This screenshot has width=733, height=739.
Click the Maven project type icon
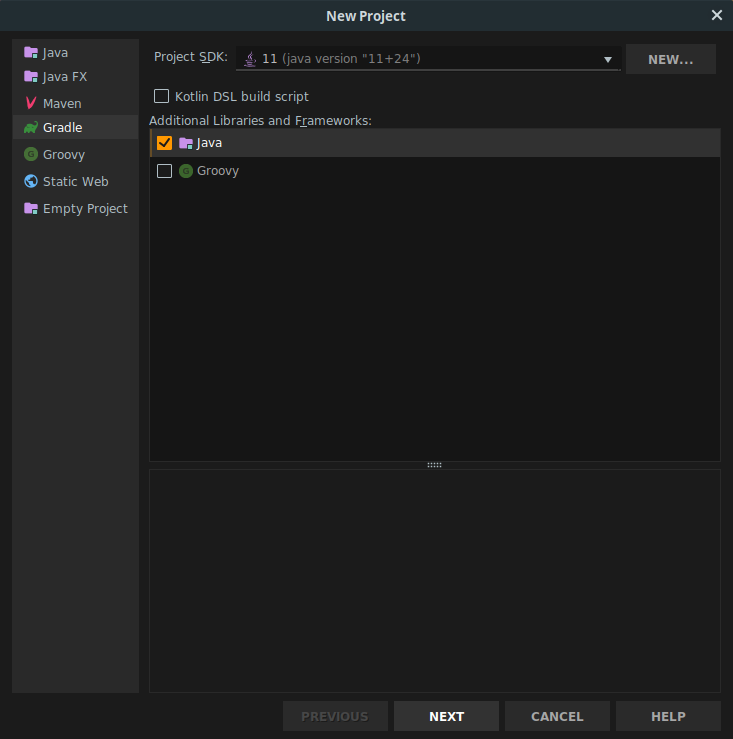(31, 103)
